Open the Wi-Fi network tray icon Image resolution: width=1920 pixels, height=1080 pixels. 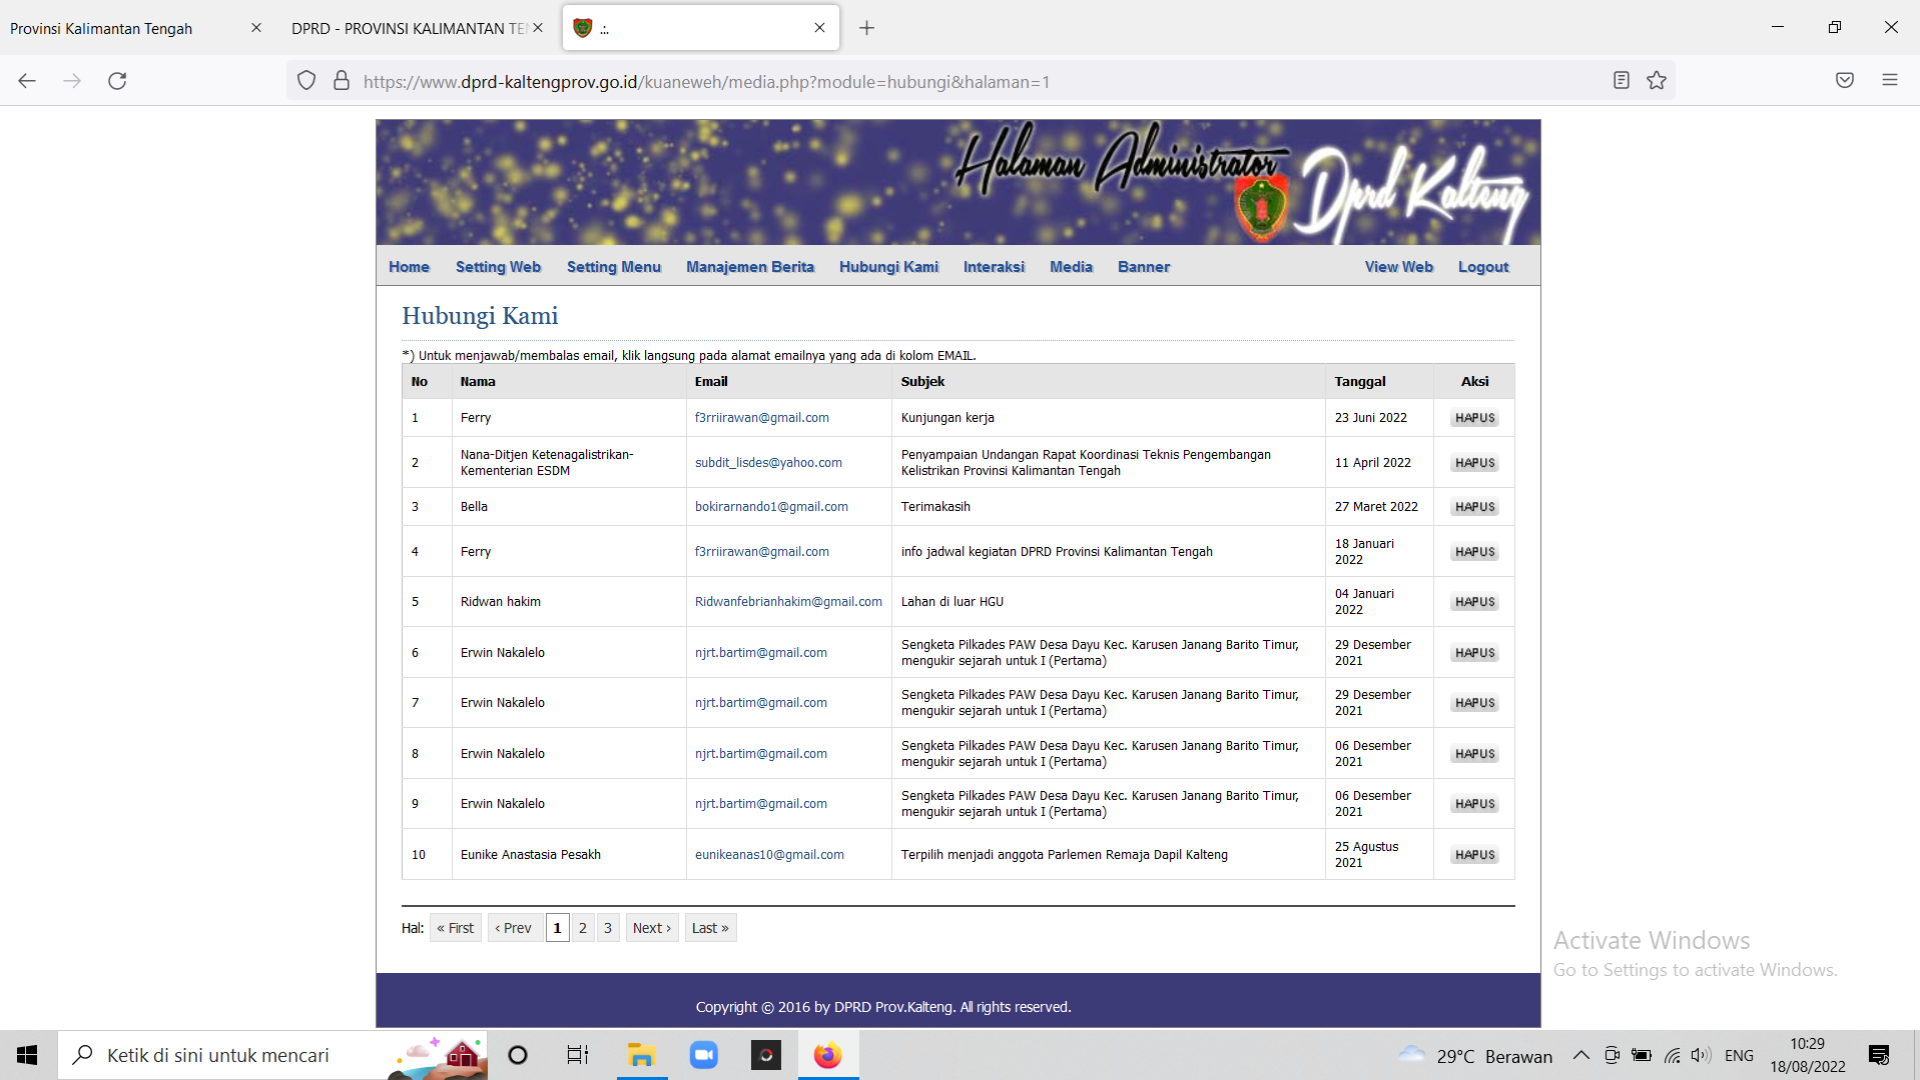coord(1671,1055)
